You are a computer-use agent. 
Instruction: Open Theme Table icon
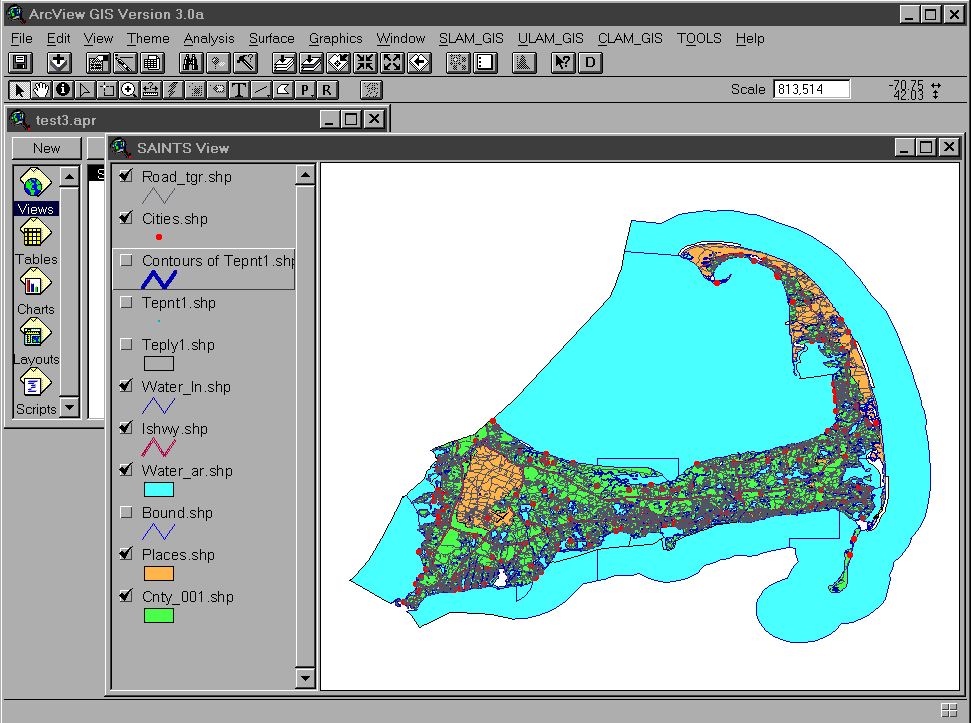coord(152,63)
